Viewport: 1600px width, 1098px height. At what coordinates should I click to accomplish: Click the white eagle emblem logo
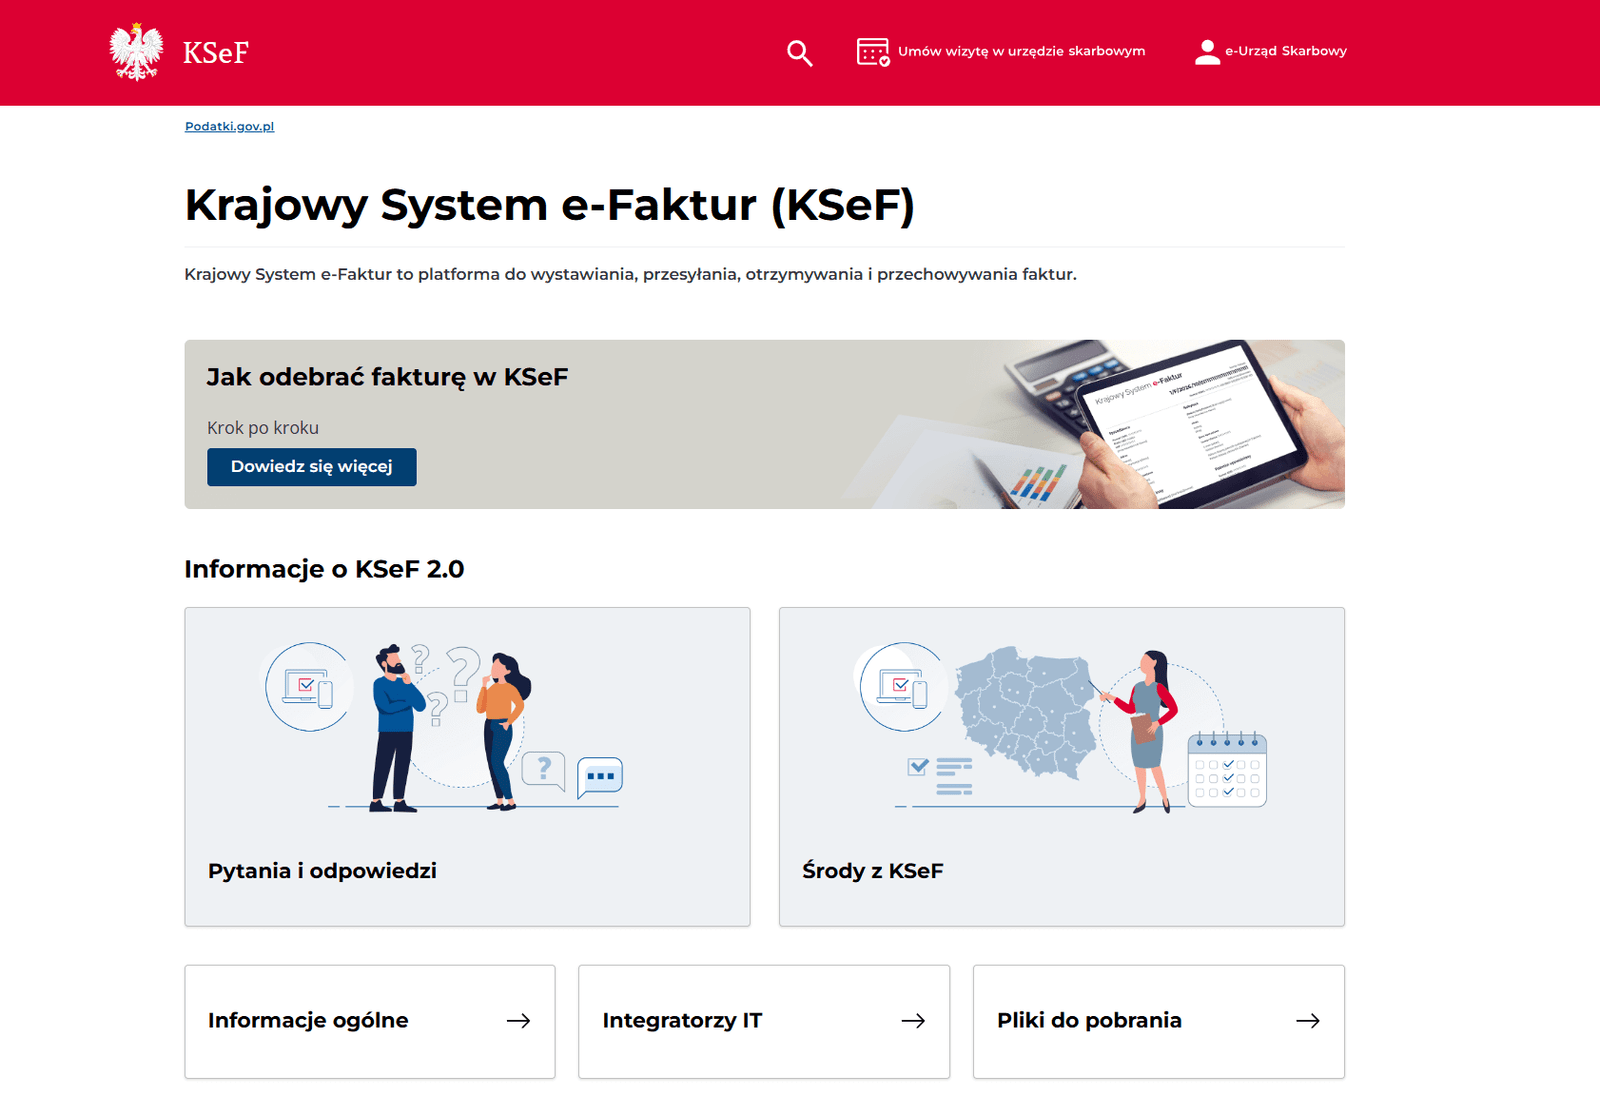point(136,52)
